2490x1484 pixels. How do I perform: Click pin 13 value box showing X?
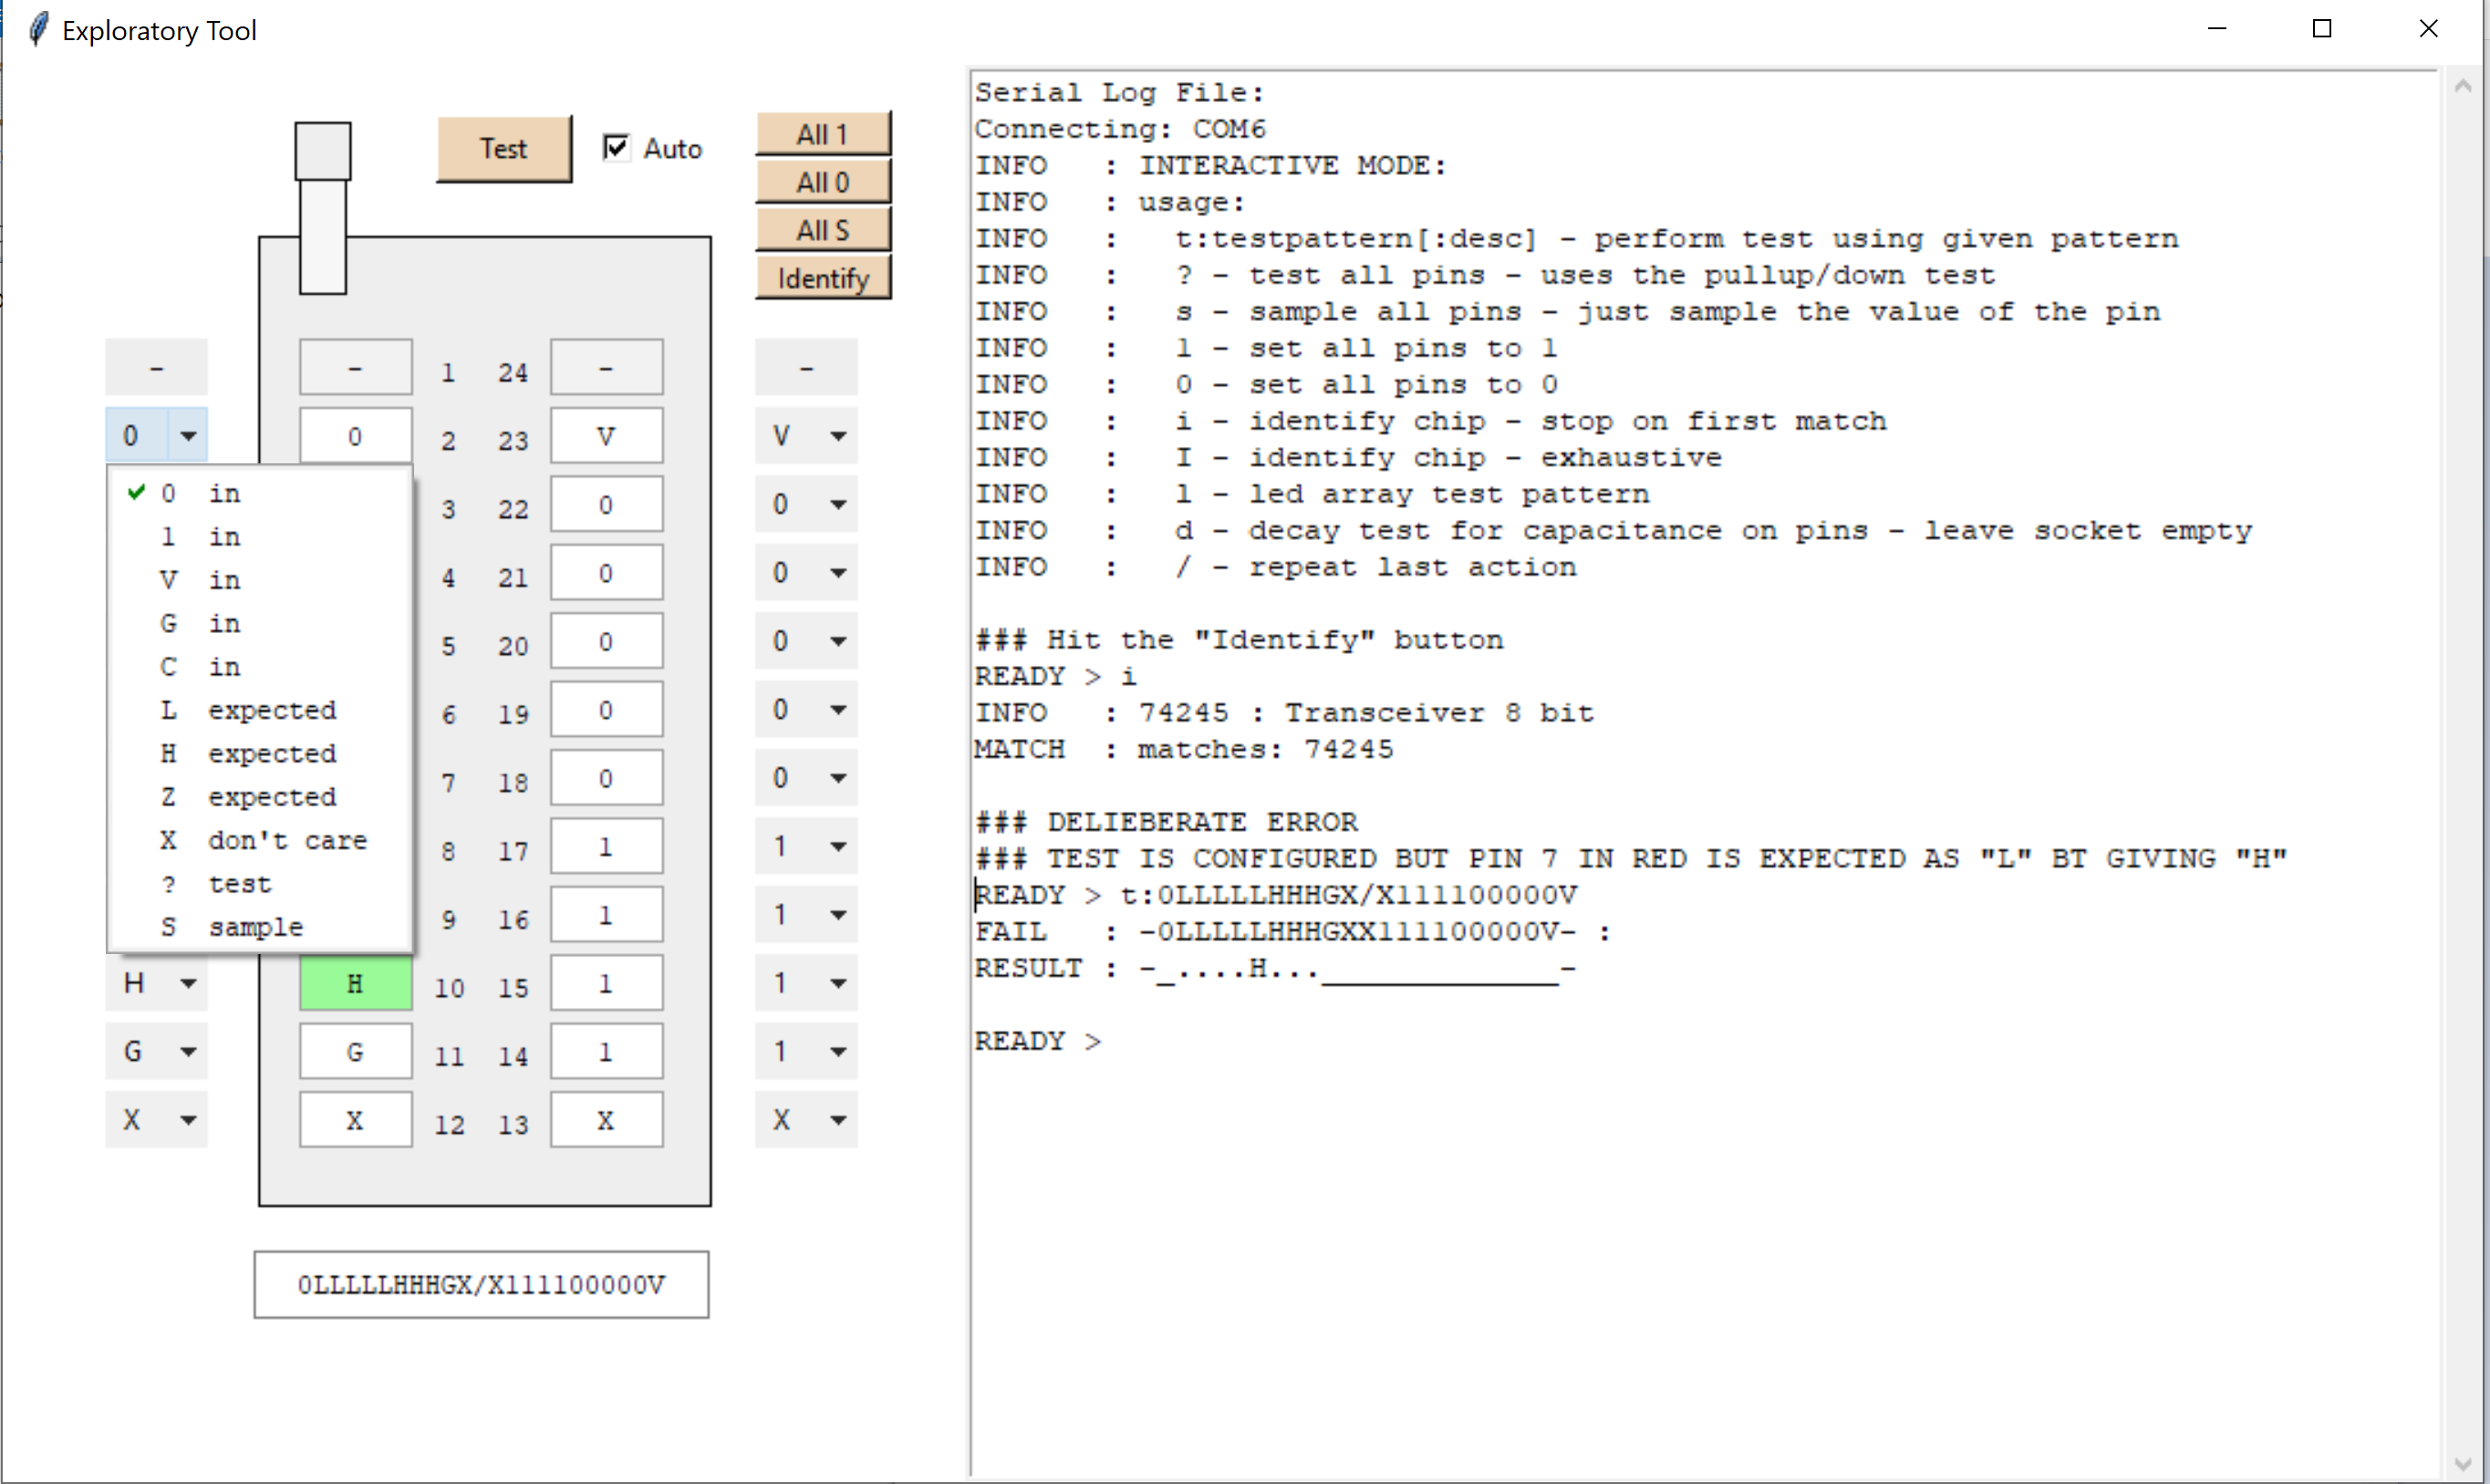coord(606,1120)
